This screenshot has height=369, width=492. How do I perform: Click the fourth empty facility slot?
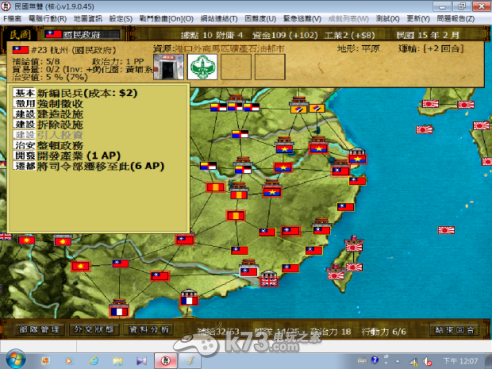270,67
